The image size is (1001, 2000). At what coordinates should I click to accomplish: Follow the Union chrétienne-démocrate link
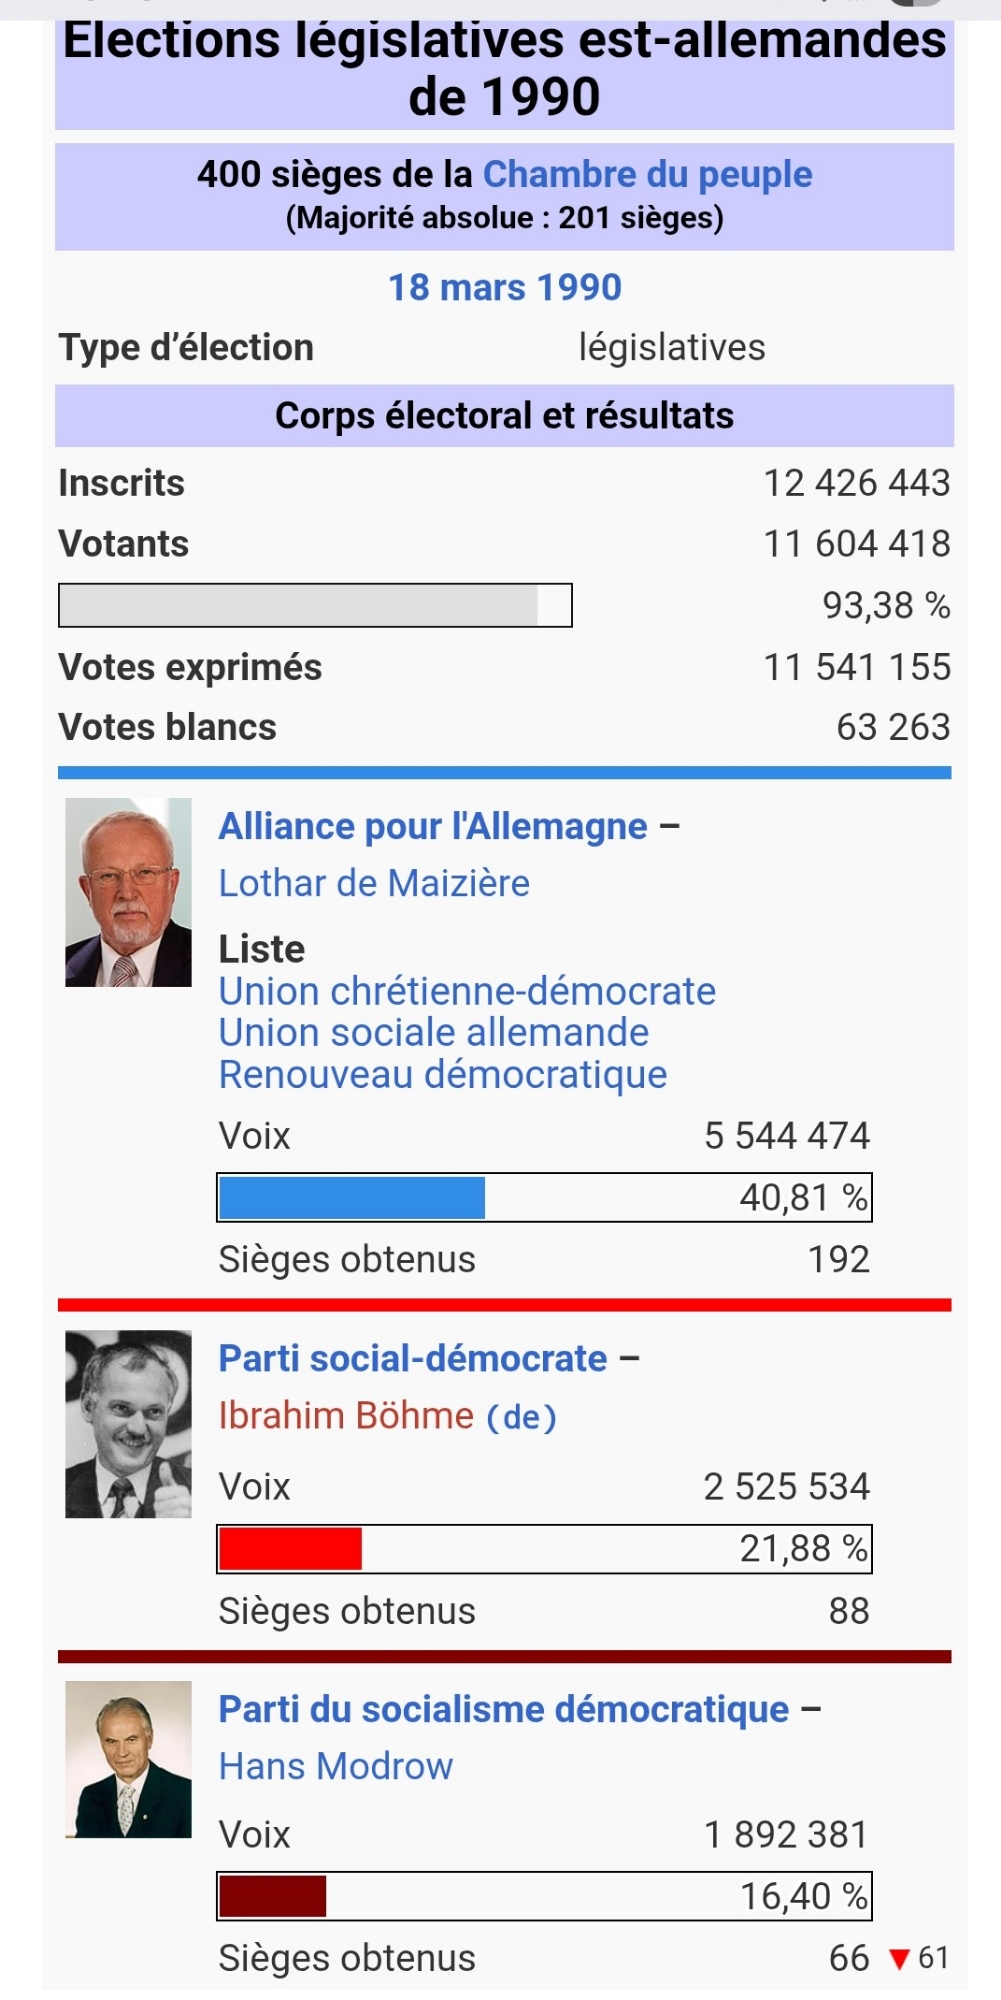tap(467, 992)
